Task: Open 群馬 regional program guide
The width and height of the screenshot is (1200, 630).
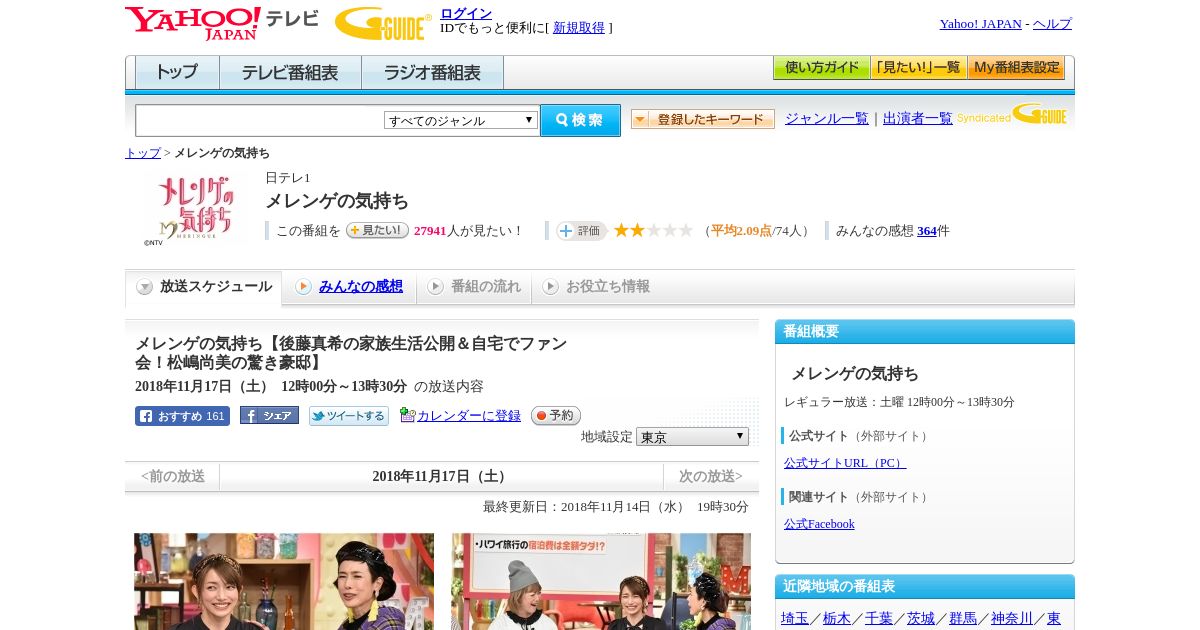Action: pos(963,618)
